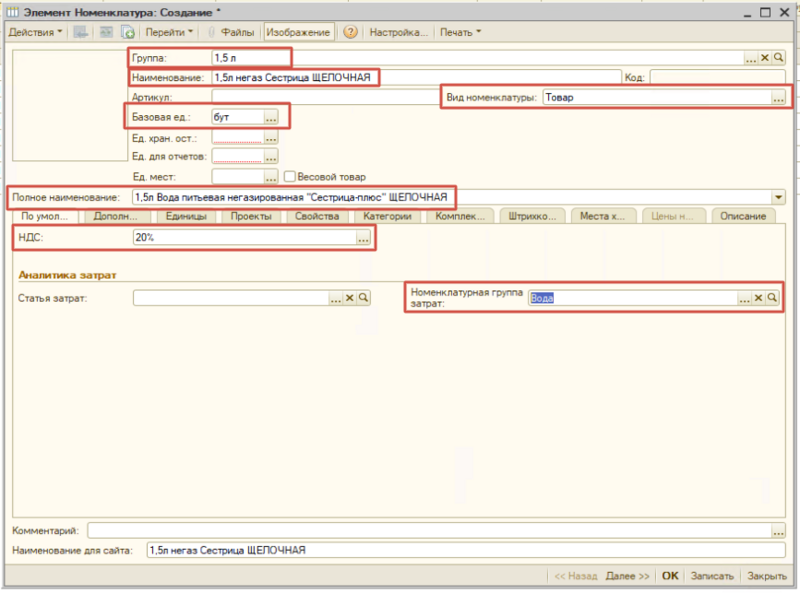
Task: Click the empty image preview area
Action: pyautogui.click(x=70, y=106)
